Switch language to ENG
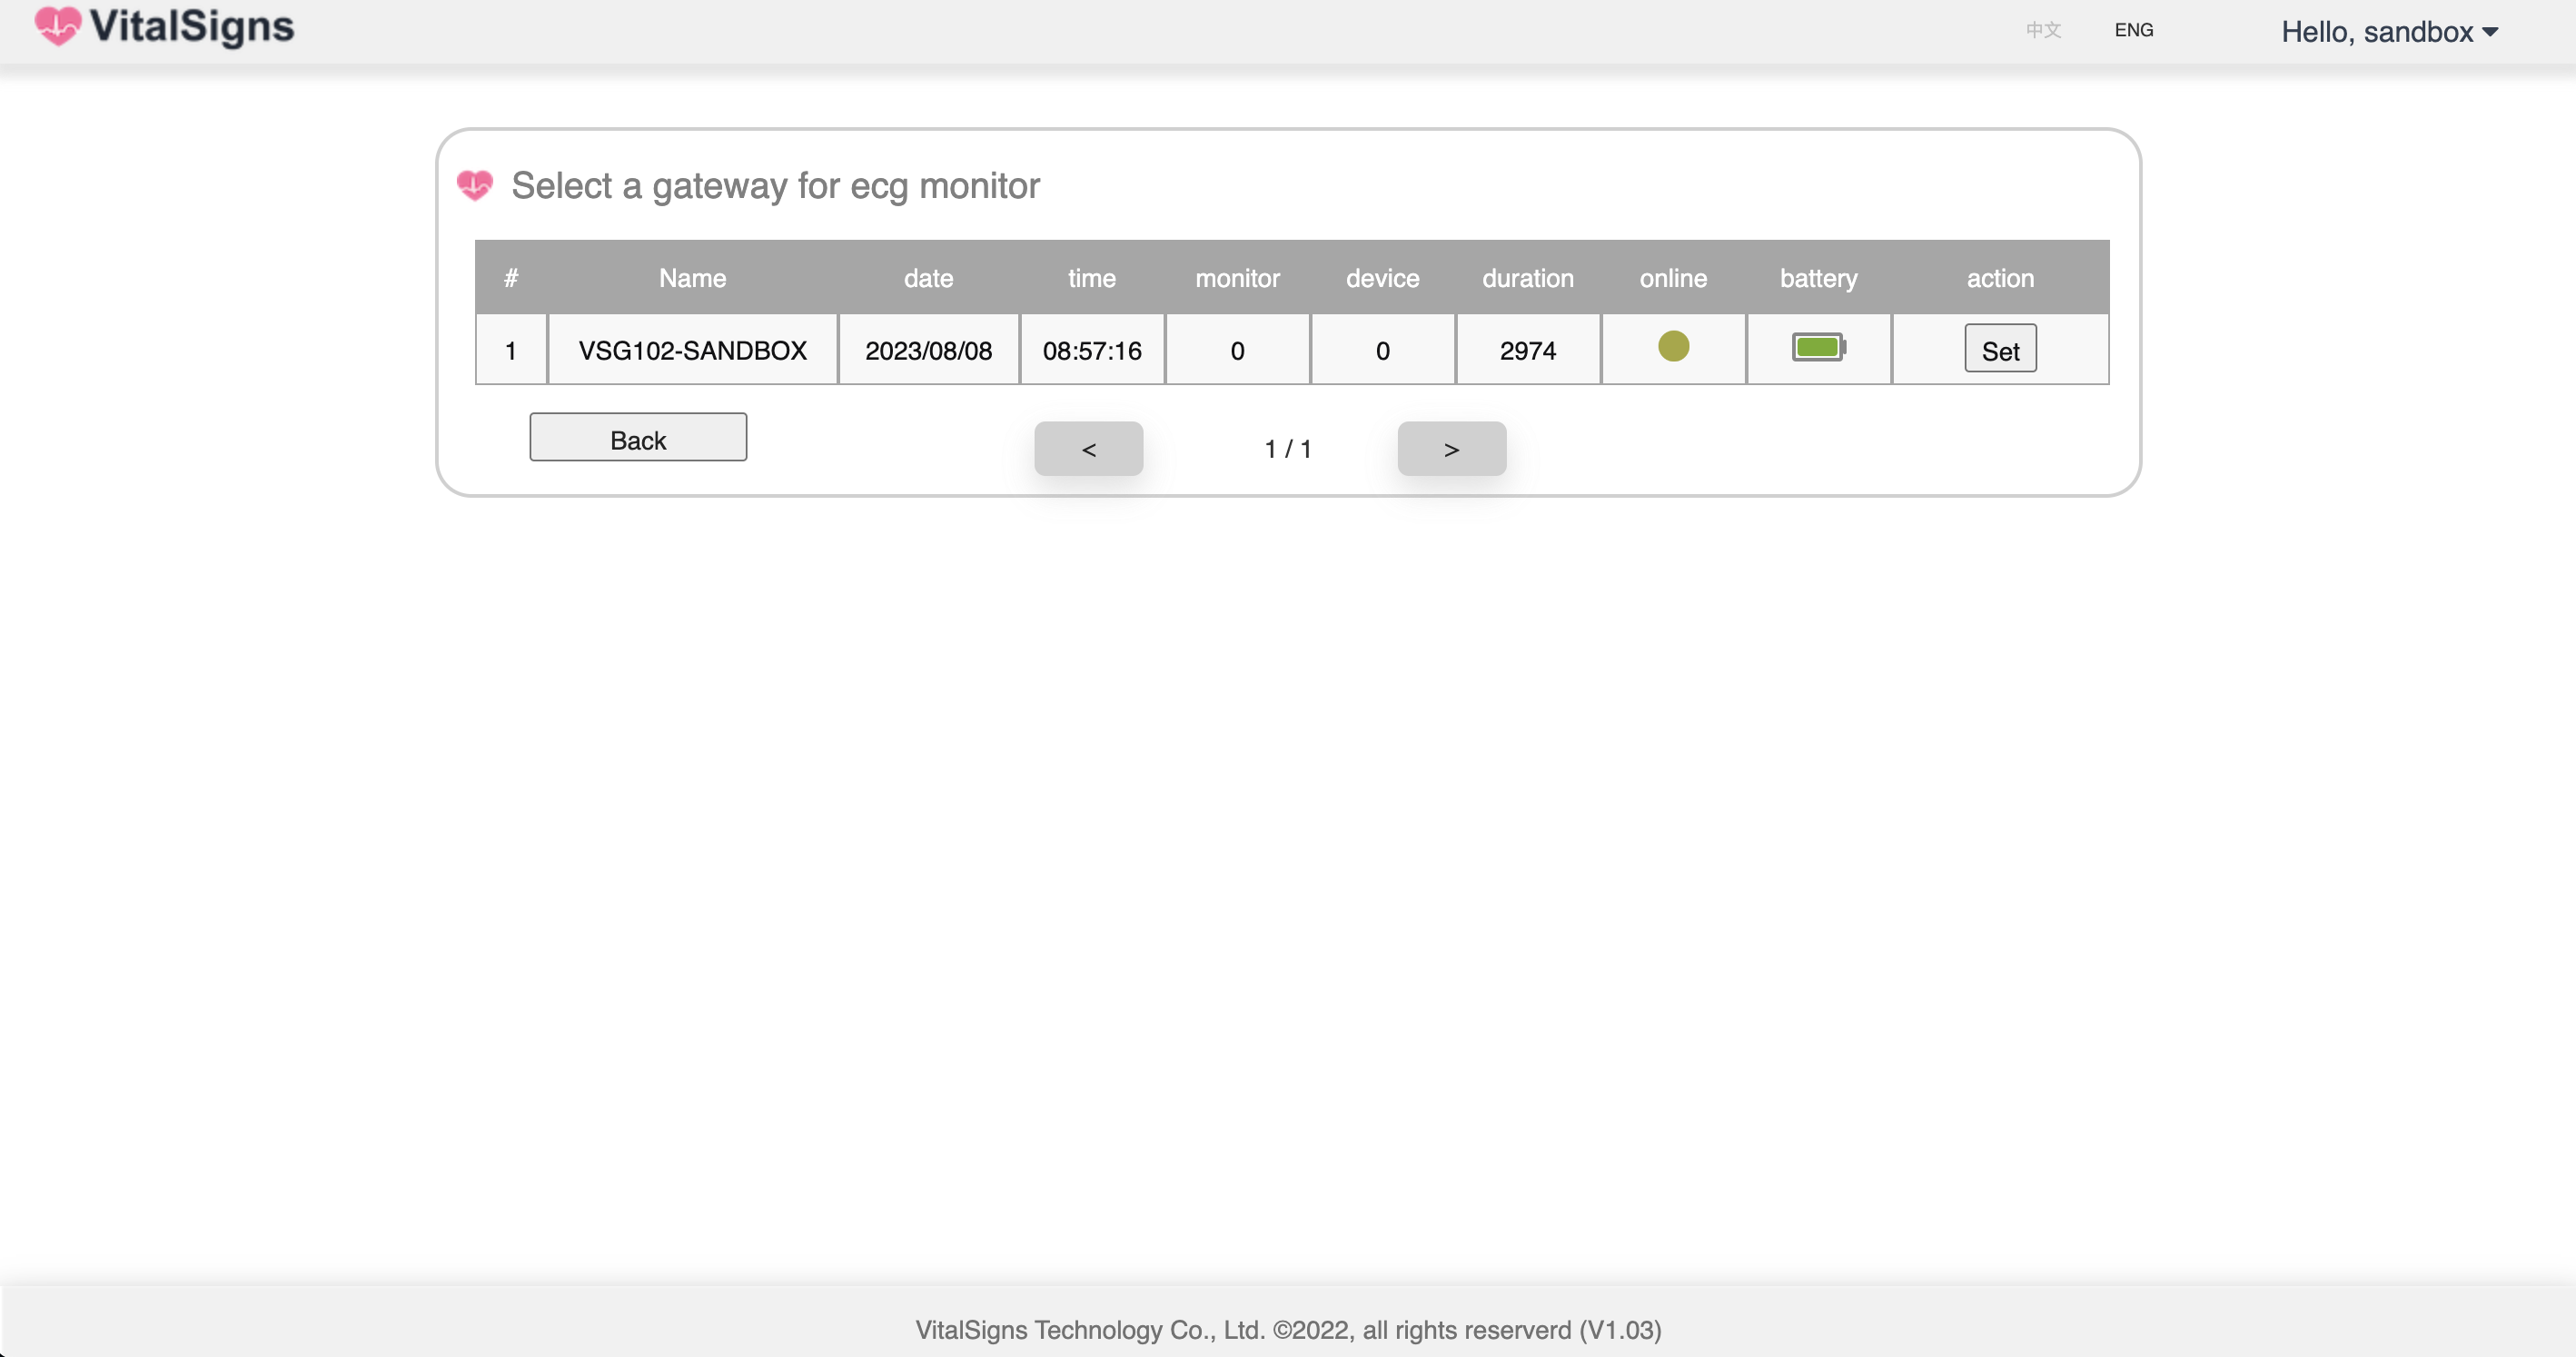The height and width of the screenshot is (1357, 2576). click(2133, 30)
